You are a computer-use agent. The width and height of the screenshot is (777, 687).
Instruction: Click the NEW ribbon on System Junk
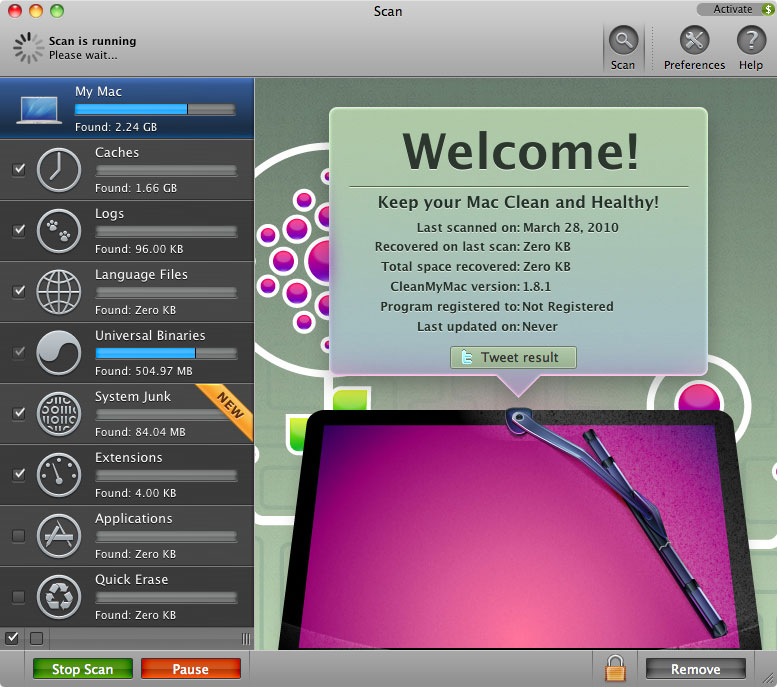[x=229, y=405]
